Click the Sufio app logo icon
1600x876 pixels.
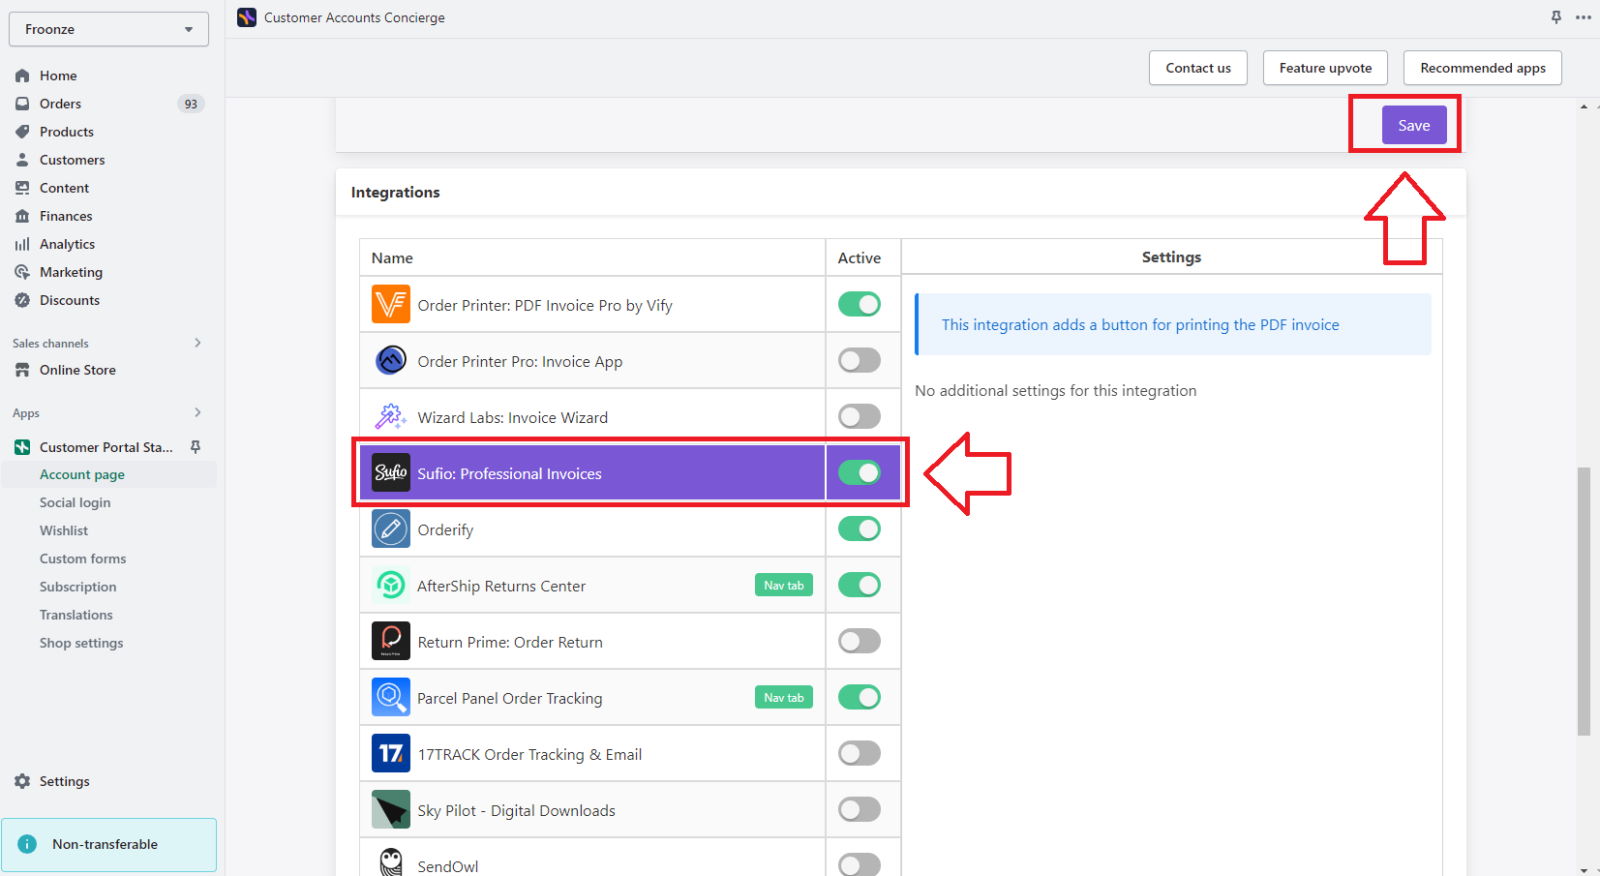click(x=391, y=473)
